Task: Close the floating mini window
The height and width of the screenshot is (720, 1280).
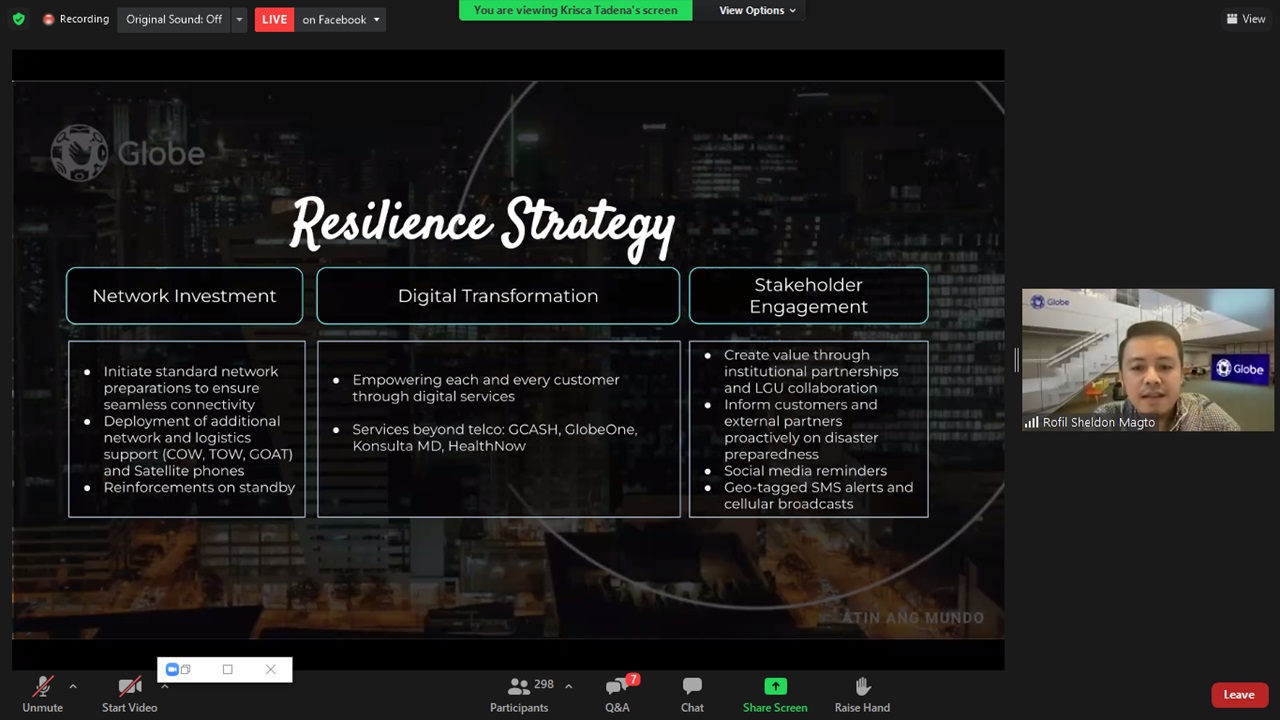Action: 270,669
